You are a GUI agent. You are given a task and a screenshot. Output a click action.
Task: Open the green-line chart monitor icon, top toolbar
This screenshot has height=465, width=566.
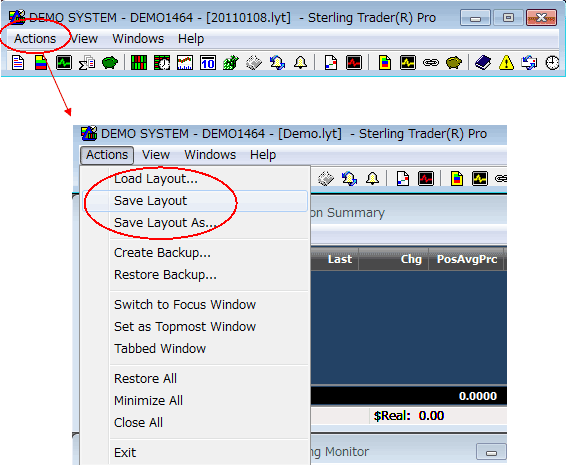click(x=64, y=63)
